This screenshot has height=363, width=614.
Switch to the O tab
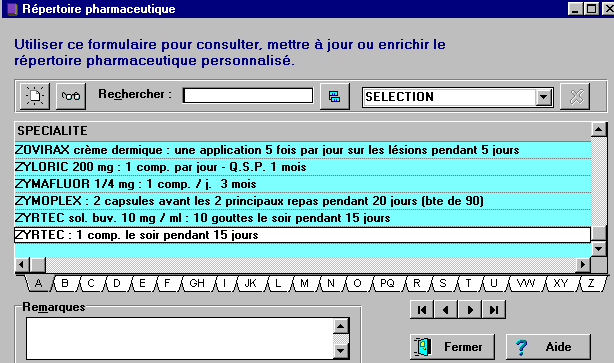point(357,283)
